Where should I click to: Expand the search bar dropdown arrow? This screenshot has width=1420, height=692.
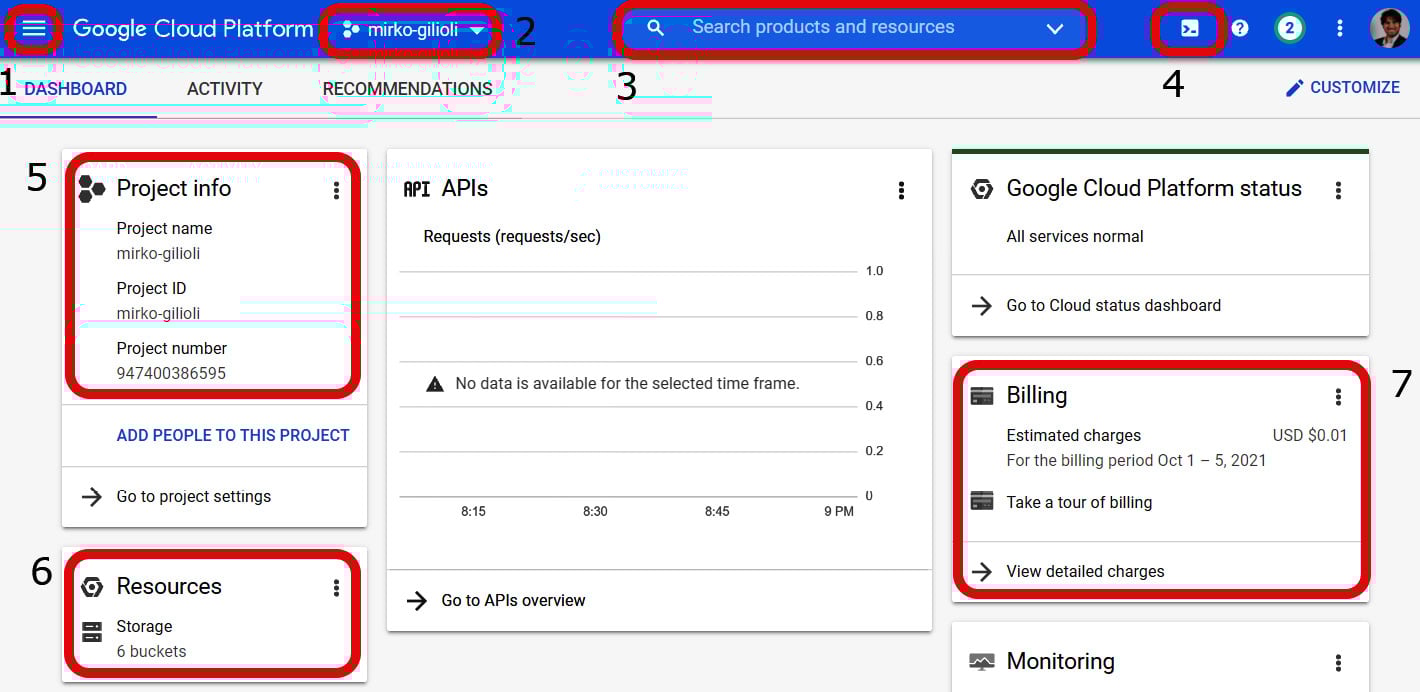point(1055,29)
